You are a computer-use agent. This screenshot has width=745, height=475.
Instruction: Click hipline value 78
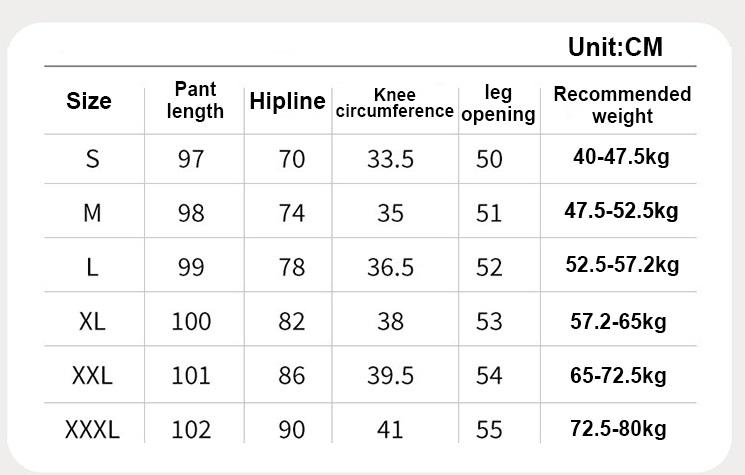pyautogui.click(x=291, y=267)
